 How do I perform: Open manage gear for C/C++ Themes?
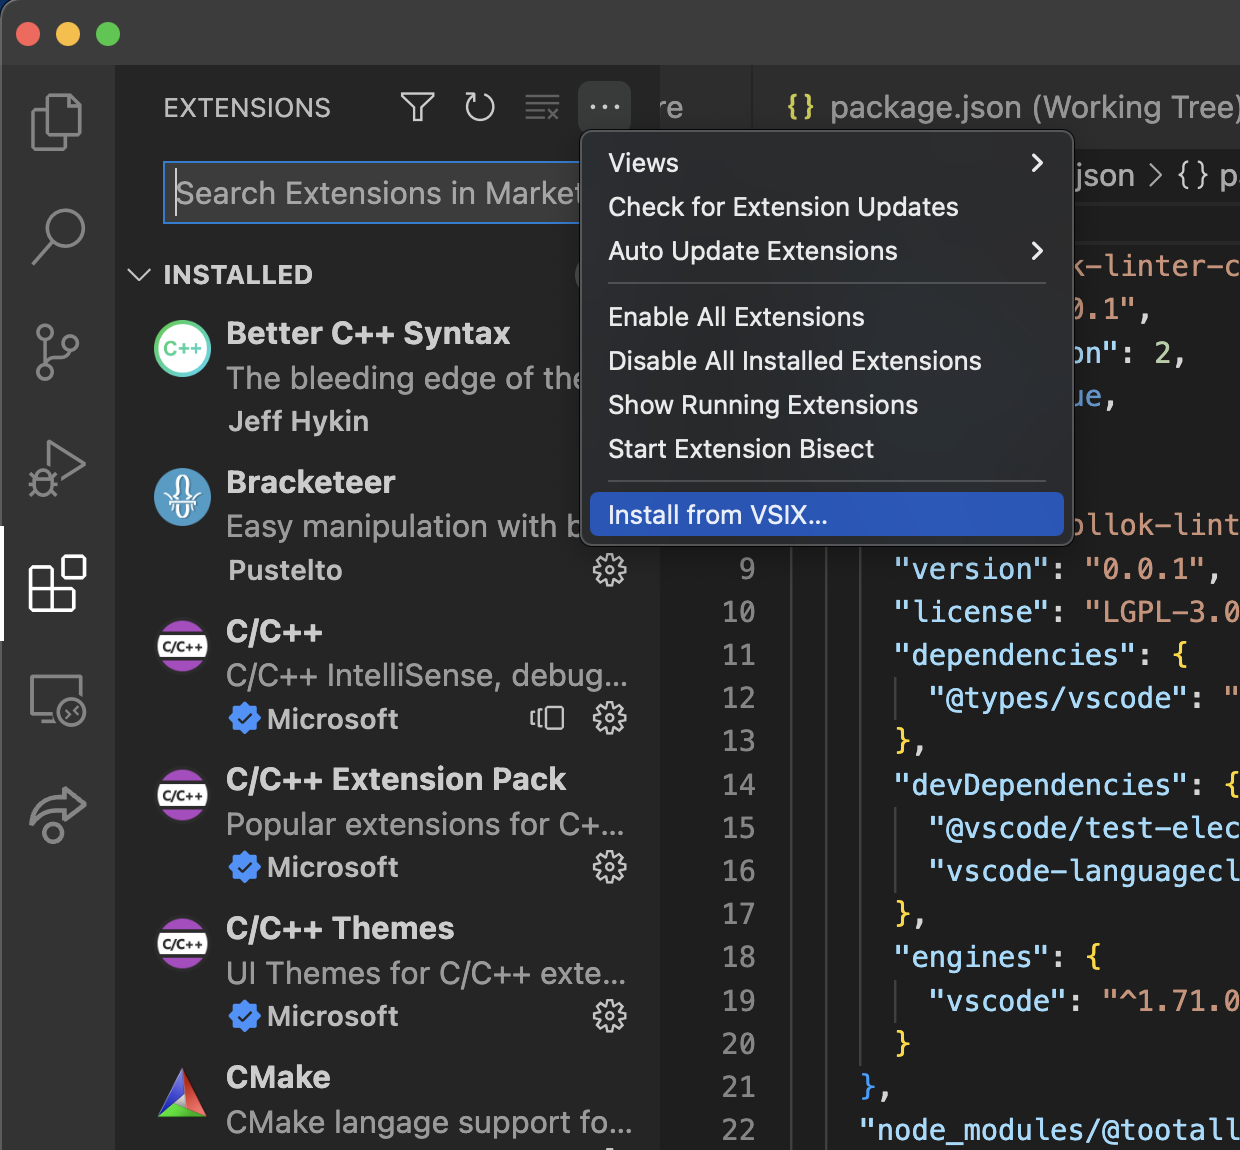[x=610, y=1016]
